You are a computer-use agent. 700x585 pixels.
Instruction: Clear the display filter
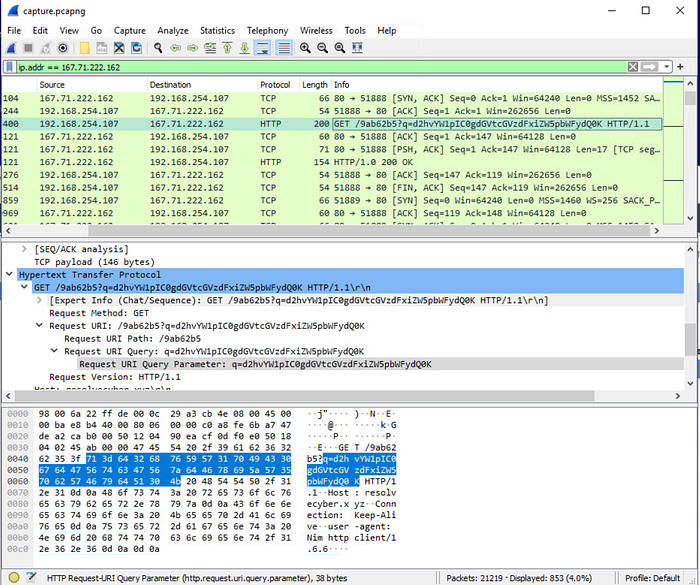pyautogui.click(x=633, y=67)
